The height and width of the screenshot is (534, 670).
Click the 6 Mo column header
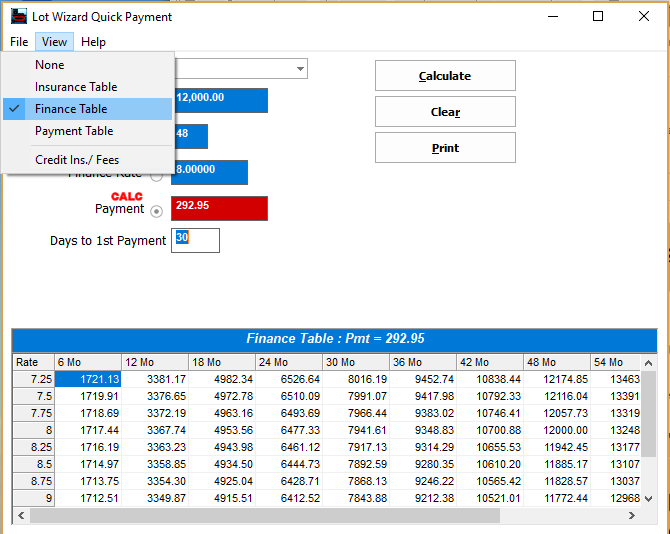[88, 362]
